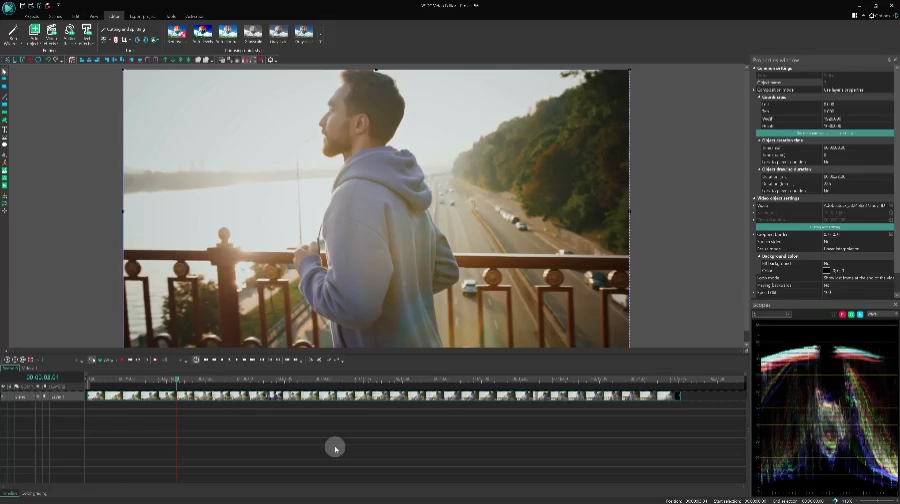Open the View ribbon tab

click(x=94, y=16)
